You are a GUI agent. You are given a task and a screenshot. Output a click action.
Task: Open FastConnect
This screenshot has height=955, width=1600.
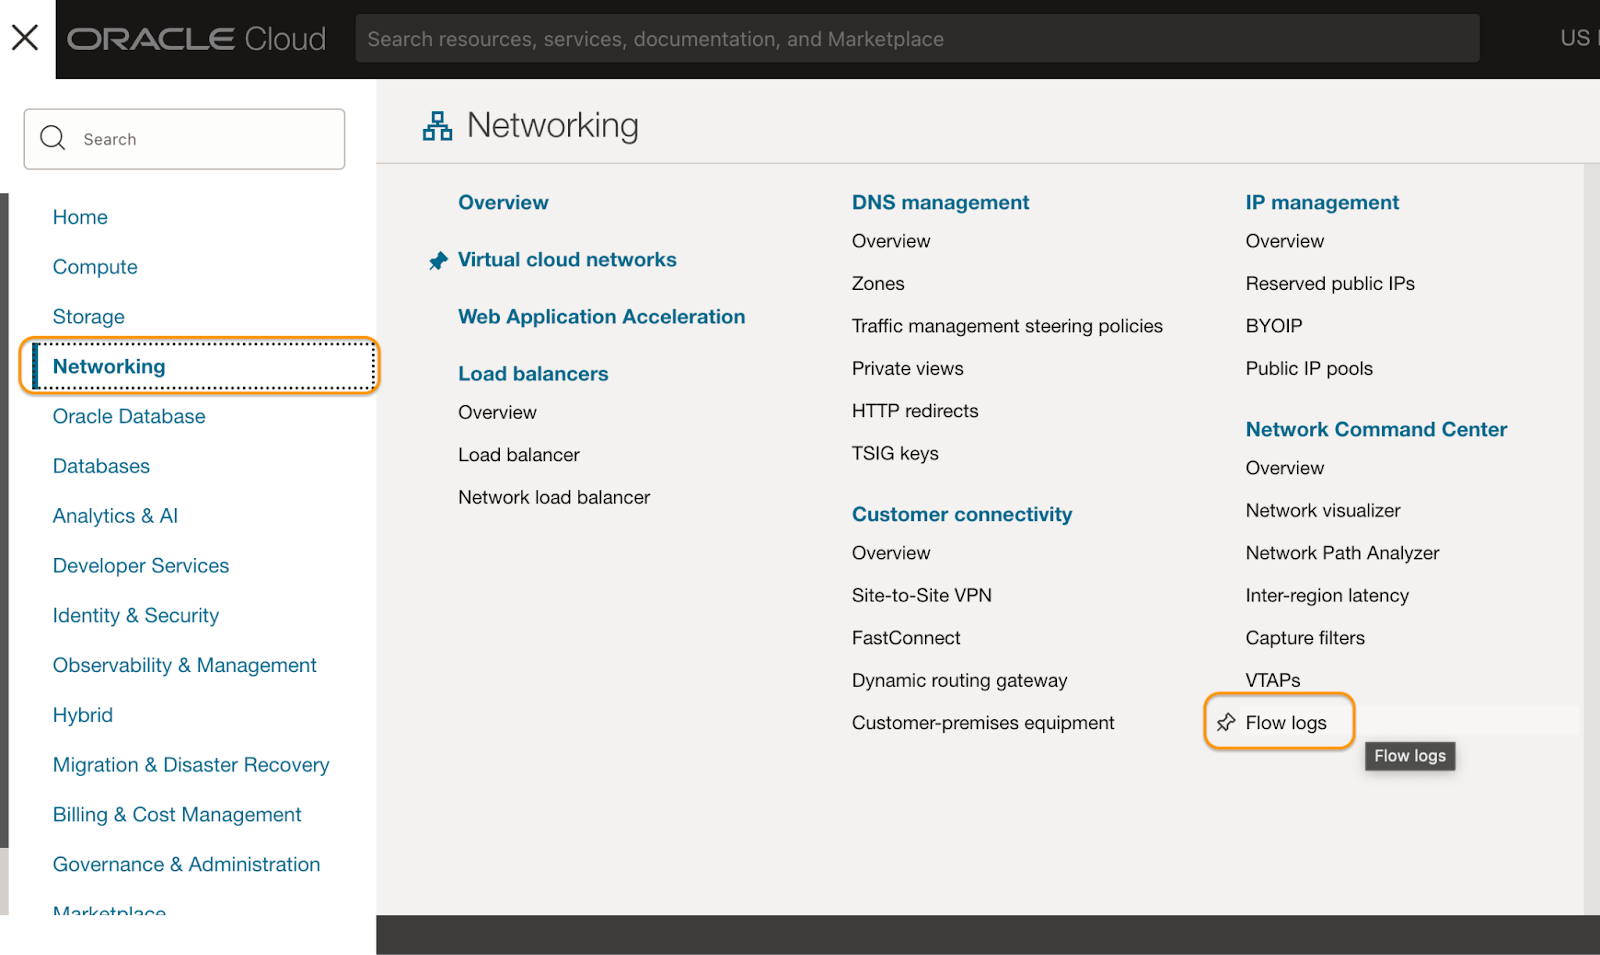(x=906, y=638)
